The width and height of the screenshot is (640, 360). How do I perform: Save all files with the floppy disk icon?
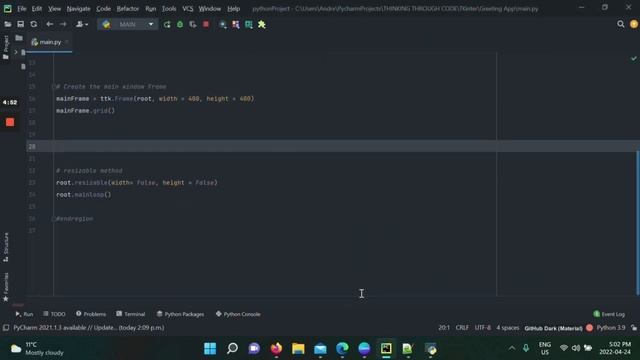point(20,24)
